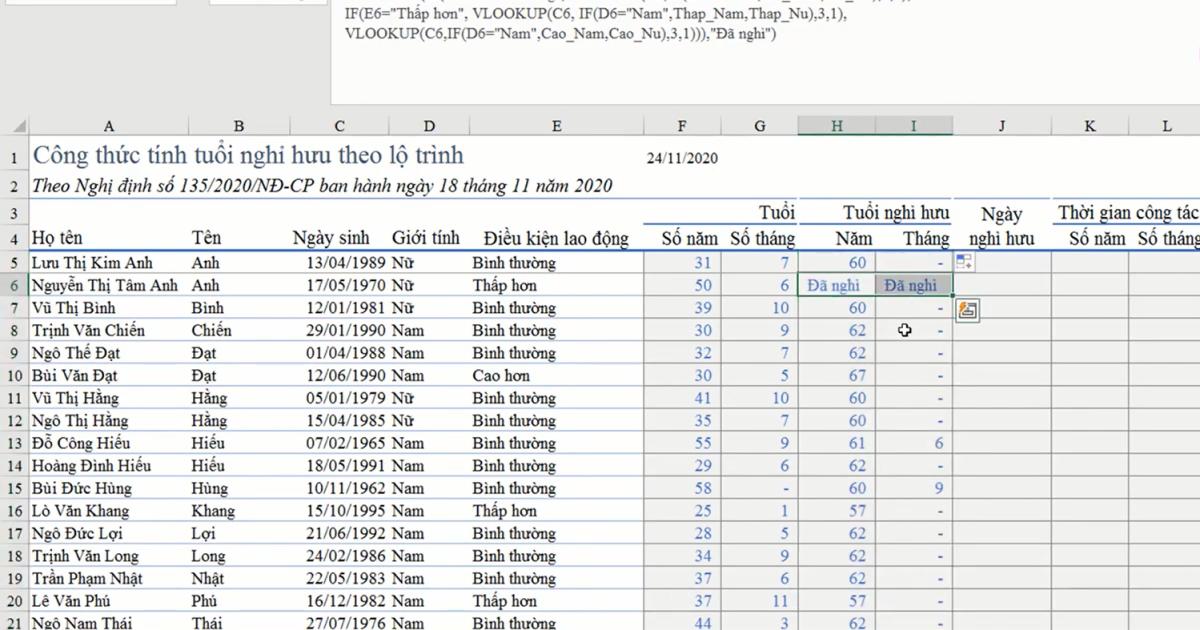Select column B header

[x=239, y=126]
